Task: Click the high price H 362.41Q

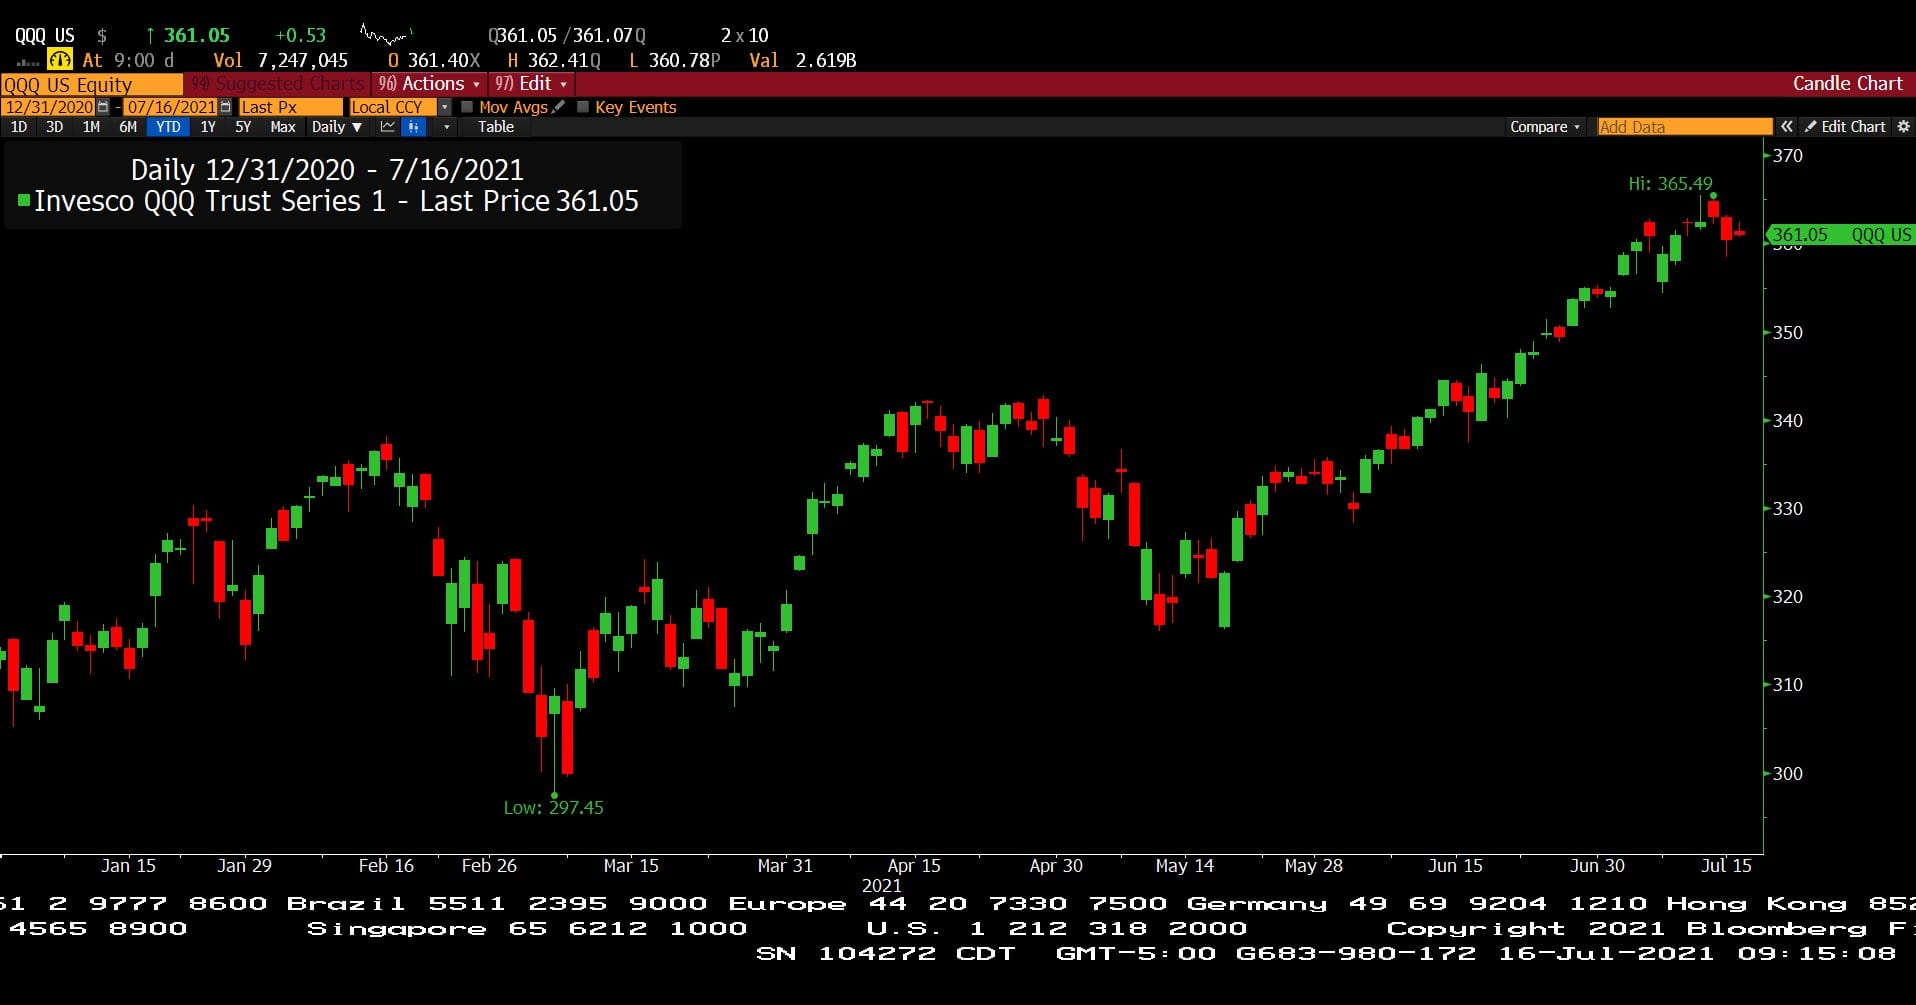Action: click(x=554, y=61)
